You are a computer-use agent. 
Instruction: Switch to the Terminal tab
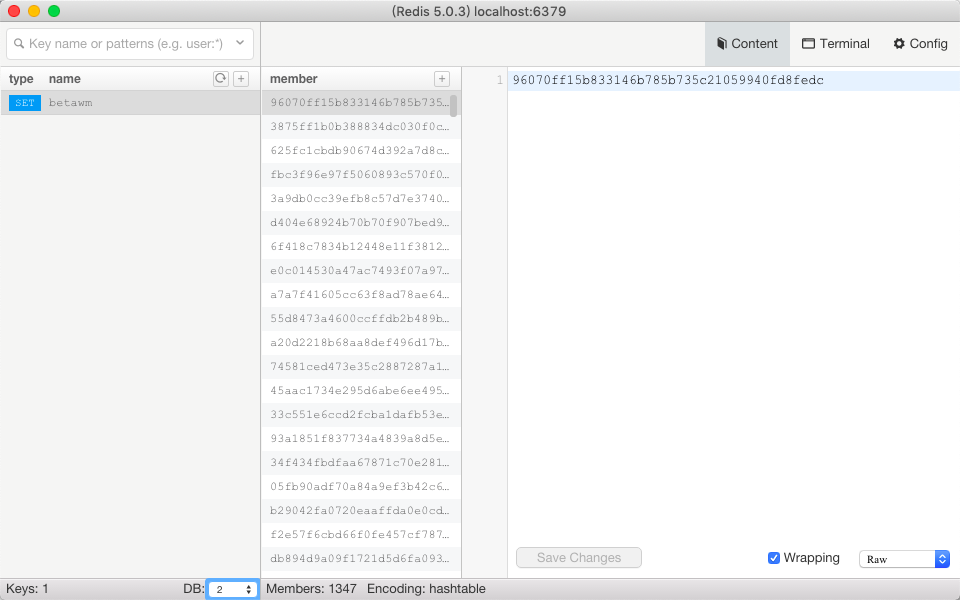point(835,43)
